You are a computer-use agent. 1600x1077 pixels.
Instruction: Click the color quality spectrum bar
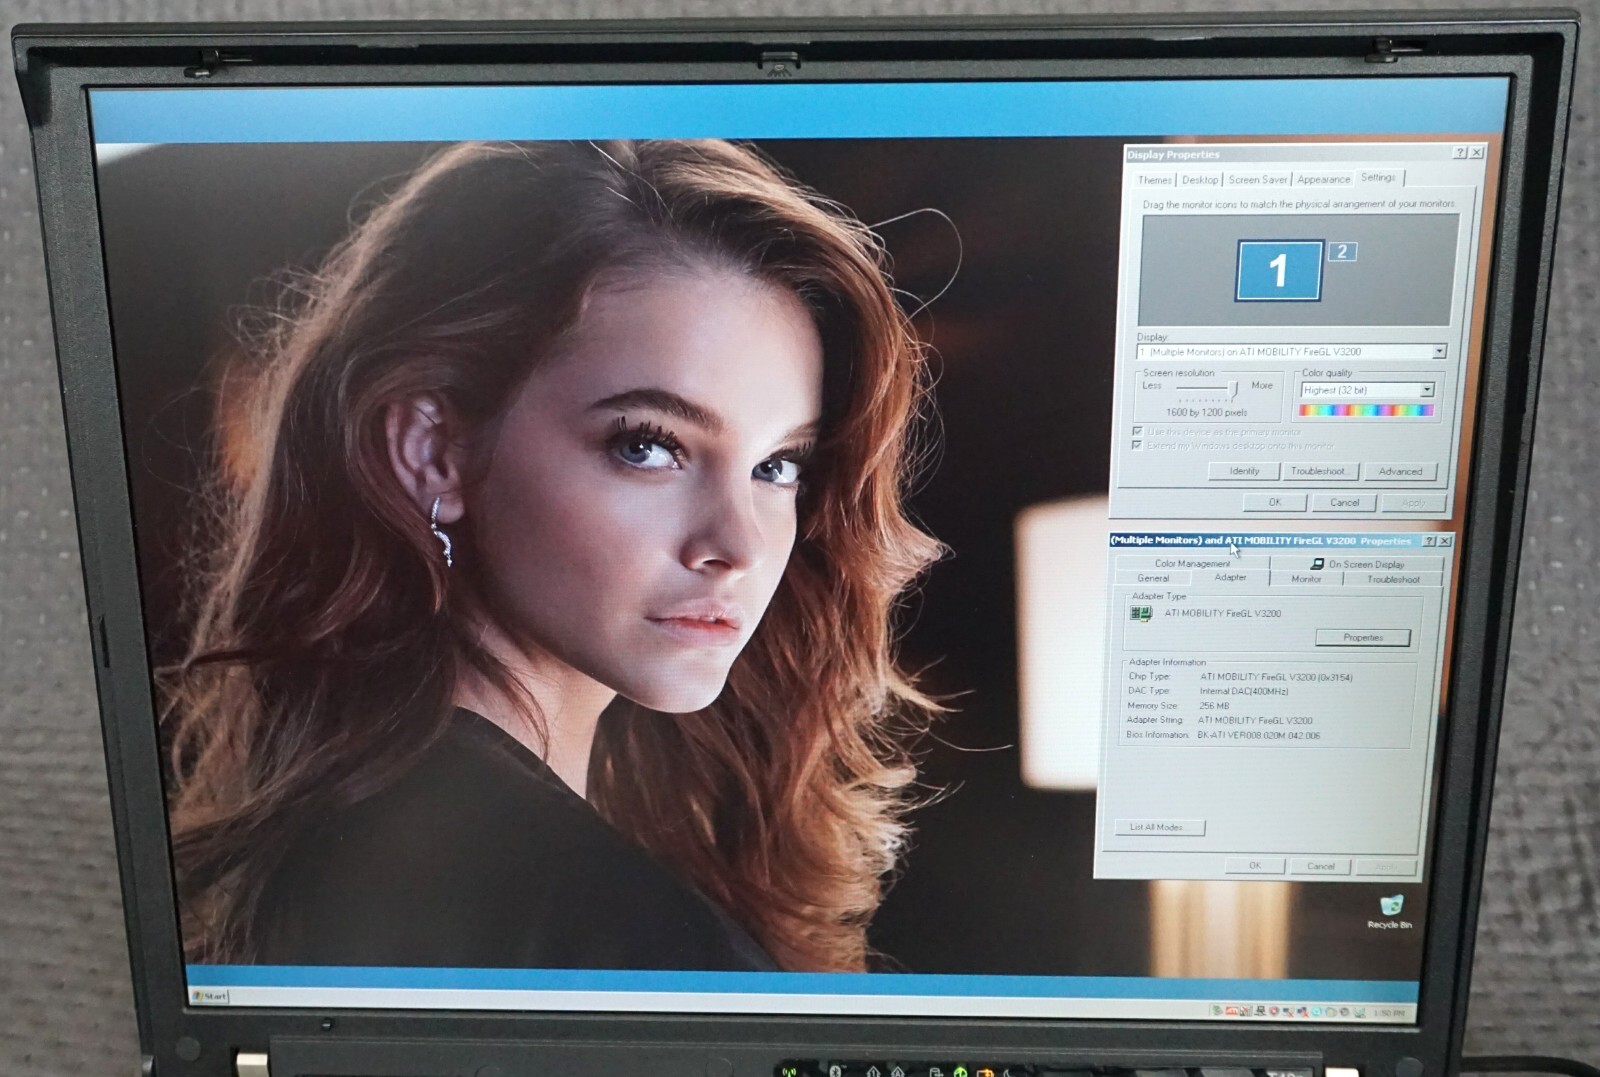pos(1366,410)
